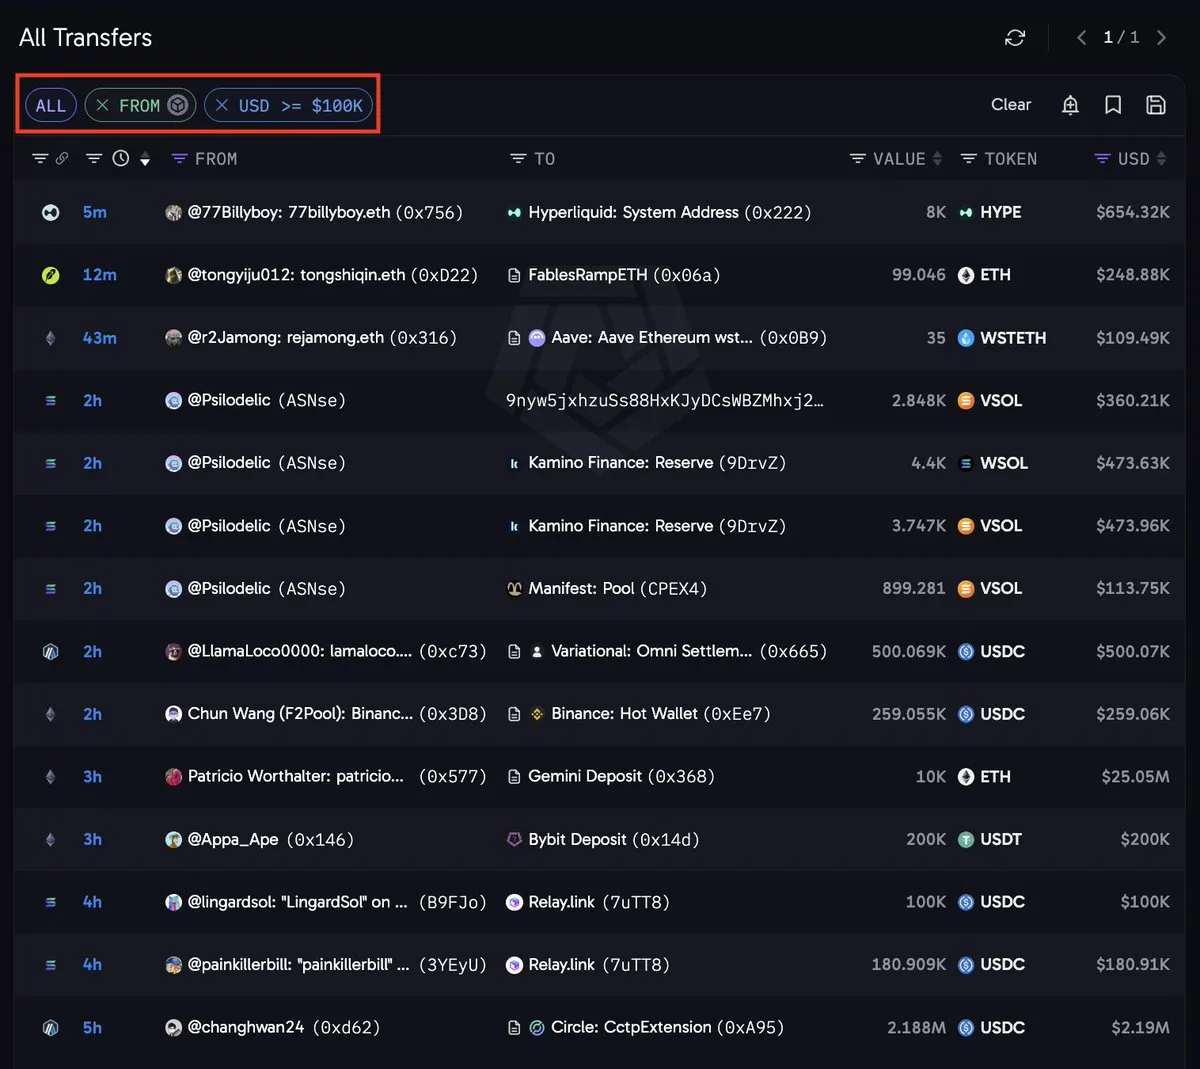Screen dimensions: 1200x1069
Task: Open @changhwan24 sender address
Action: pos(273,1027)
